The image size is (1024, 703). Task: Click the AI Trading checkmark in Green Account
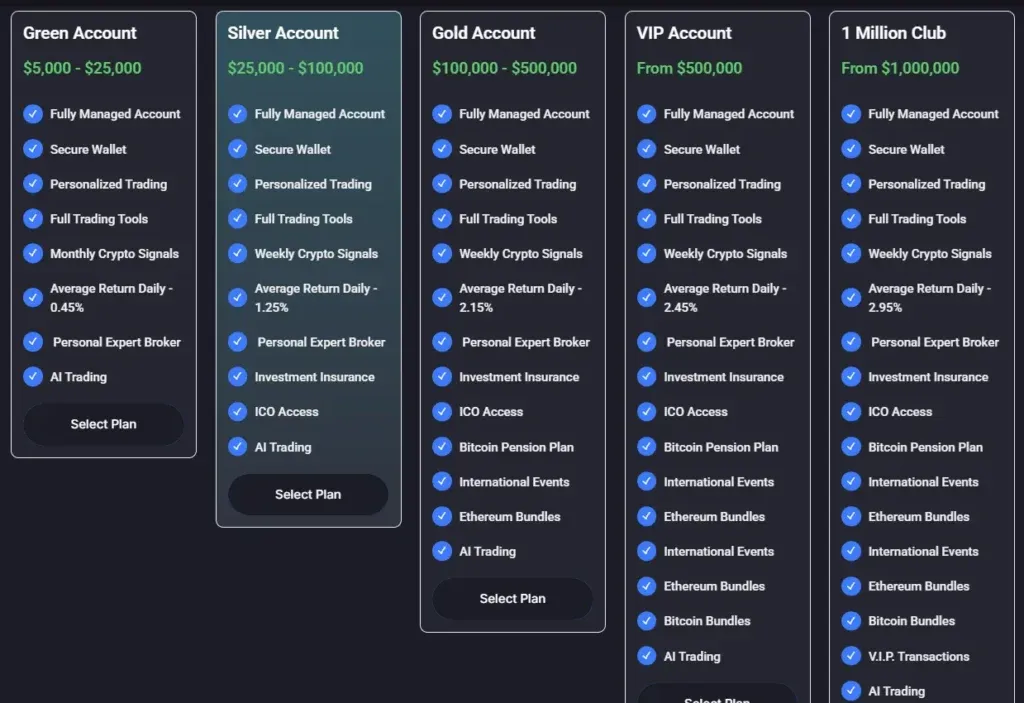click(33, 377)
